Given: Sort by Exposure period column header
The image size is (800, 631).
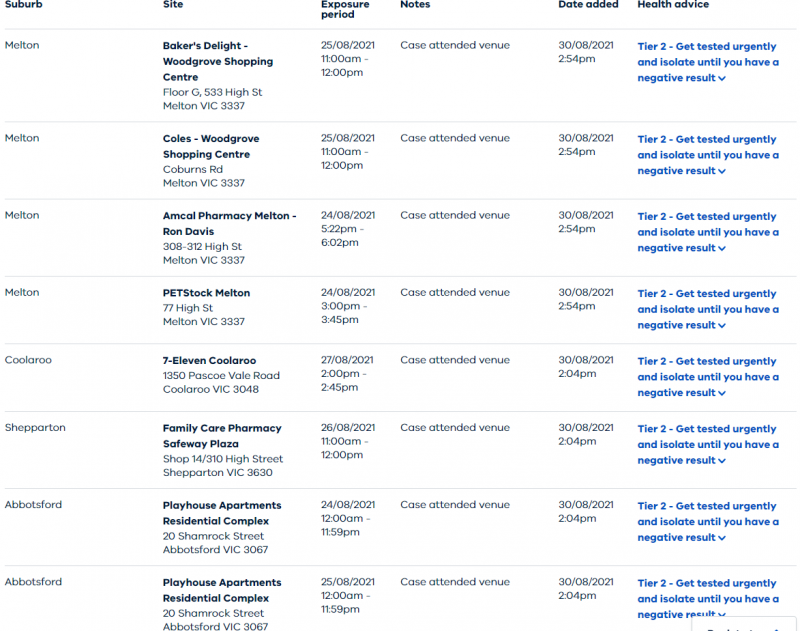Looking at the screenshot, I should coord(345,9).
